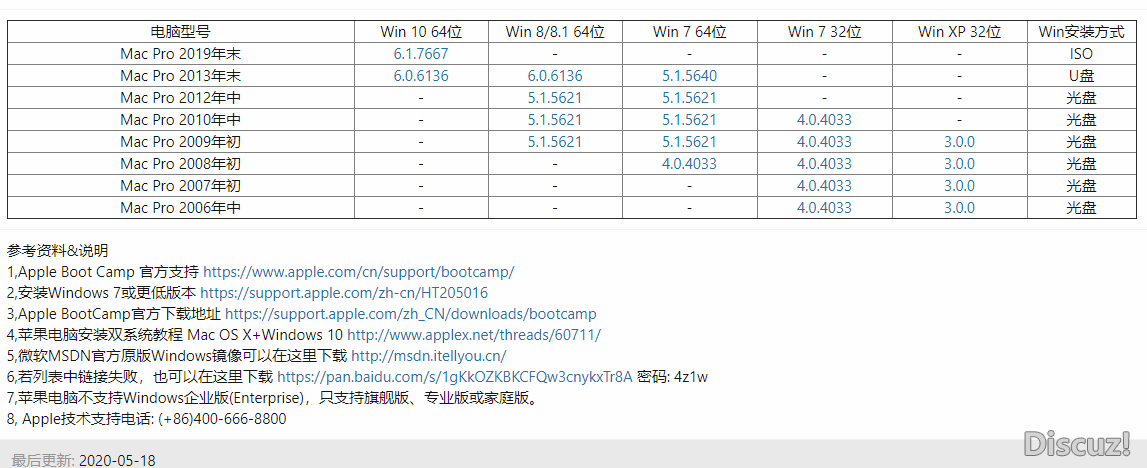Click the ISO install method cell
Image resolution: width=1147 pixels, height=468 pixels.
[1081, 54]
